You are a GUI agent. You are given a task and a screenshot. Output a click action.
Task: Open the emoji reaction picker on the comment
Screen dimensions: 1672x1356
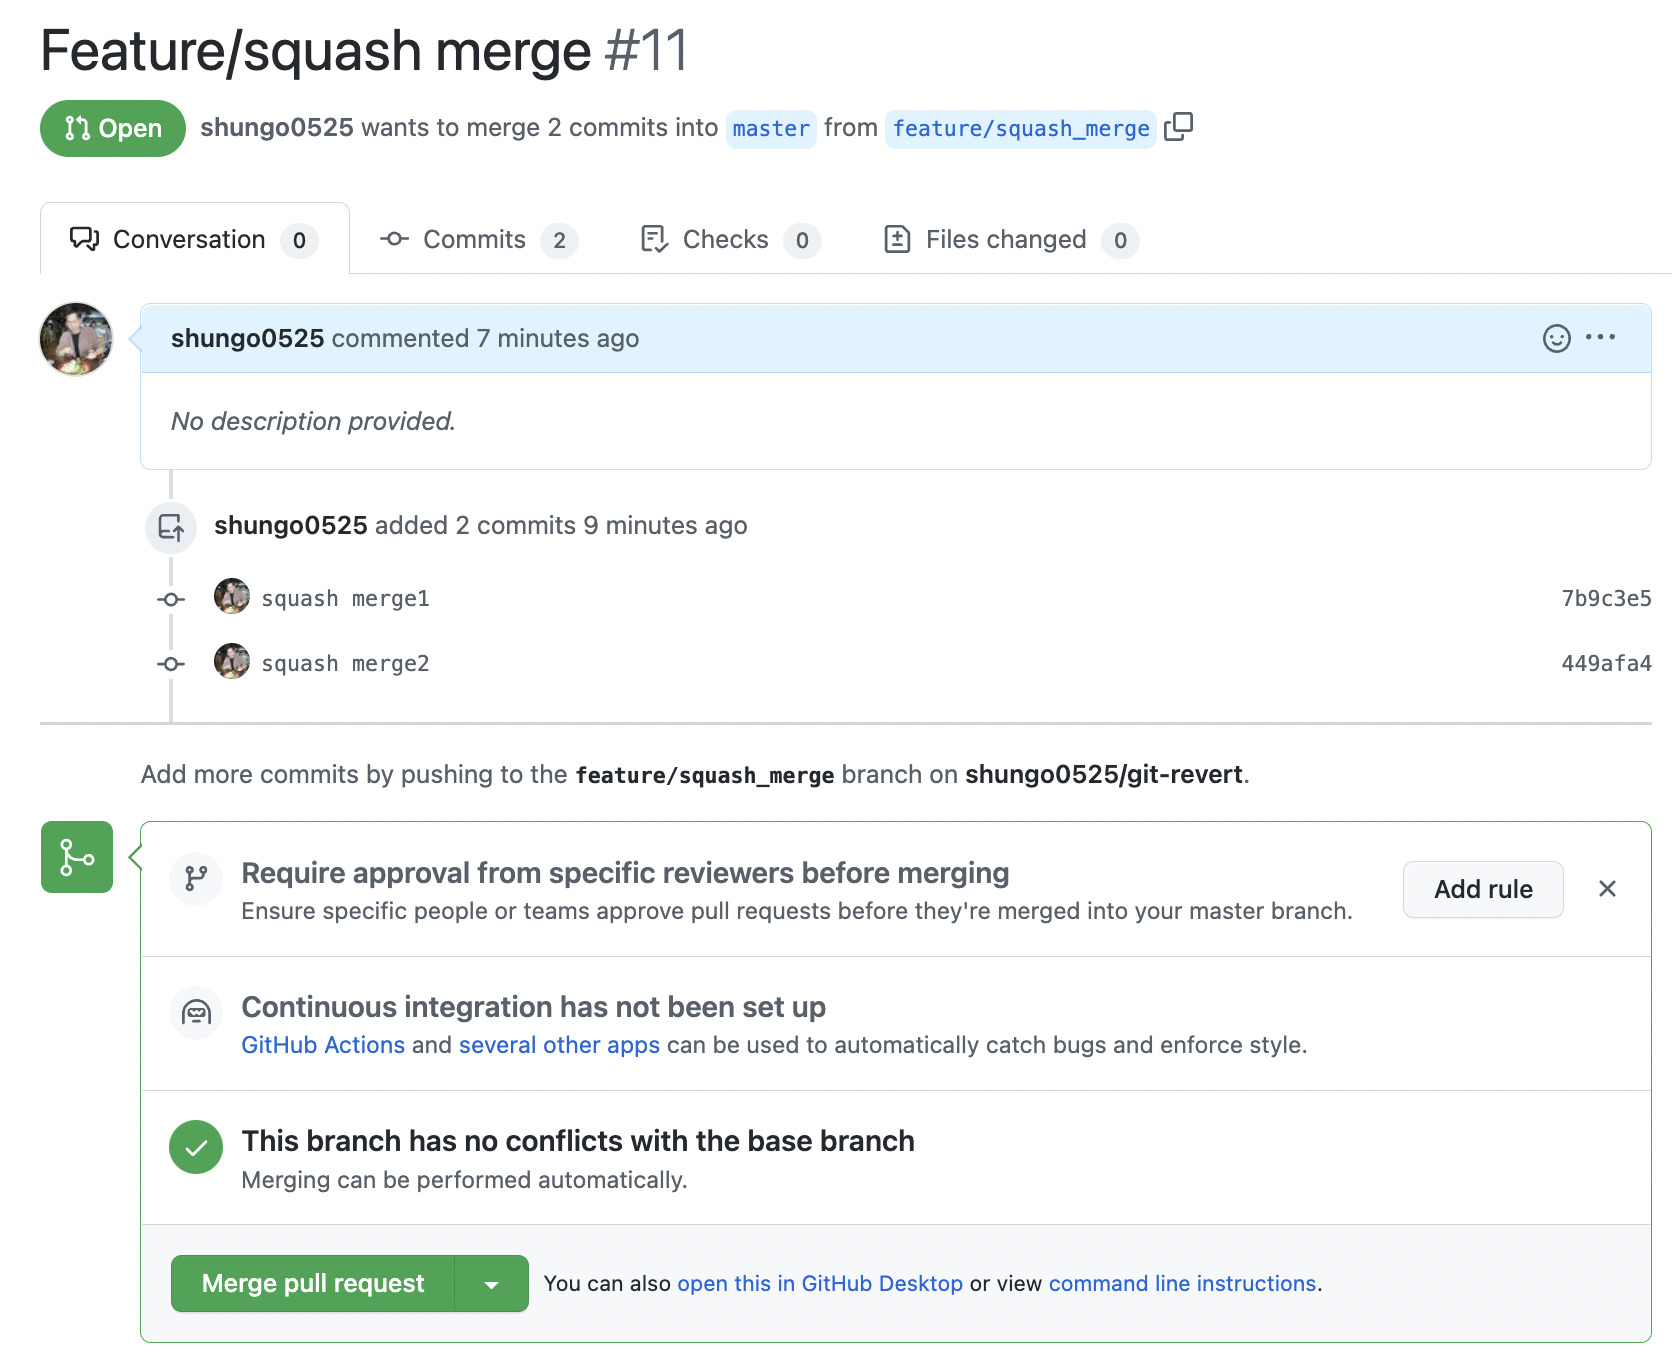1556,338
